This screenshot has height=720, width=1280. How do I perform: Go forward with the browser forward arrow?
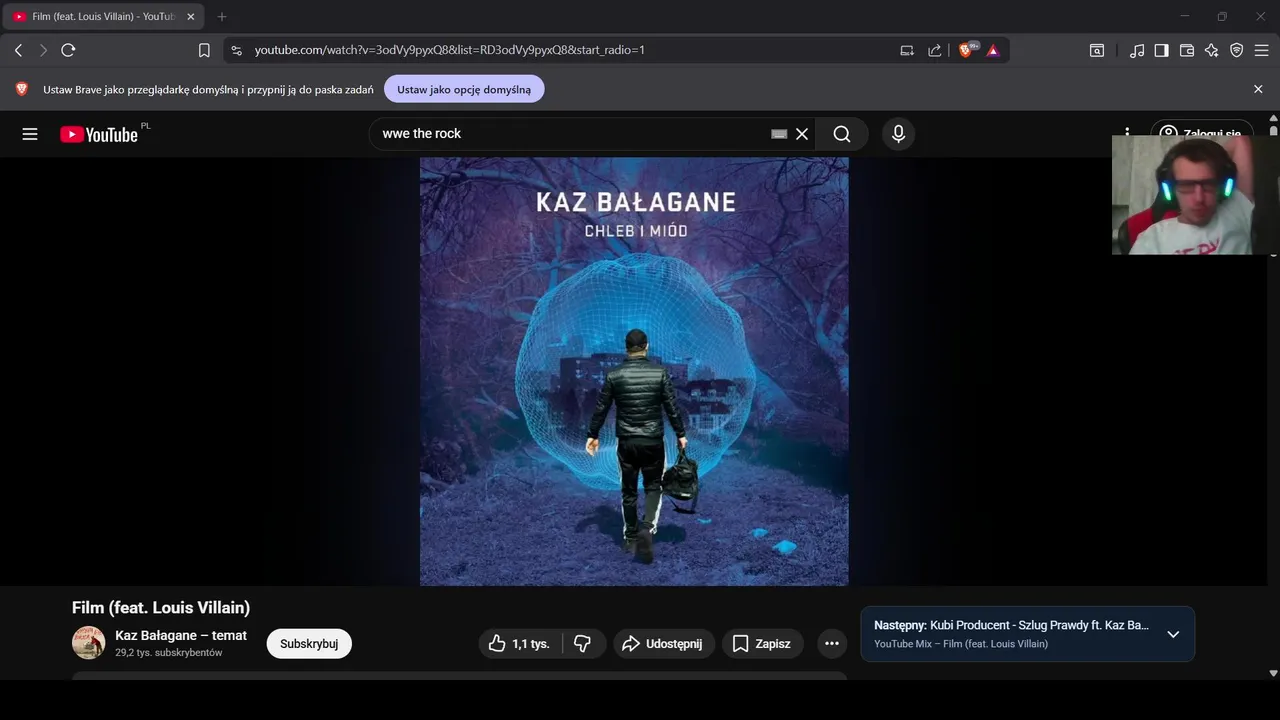(x=43, y=50)
